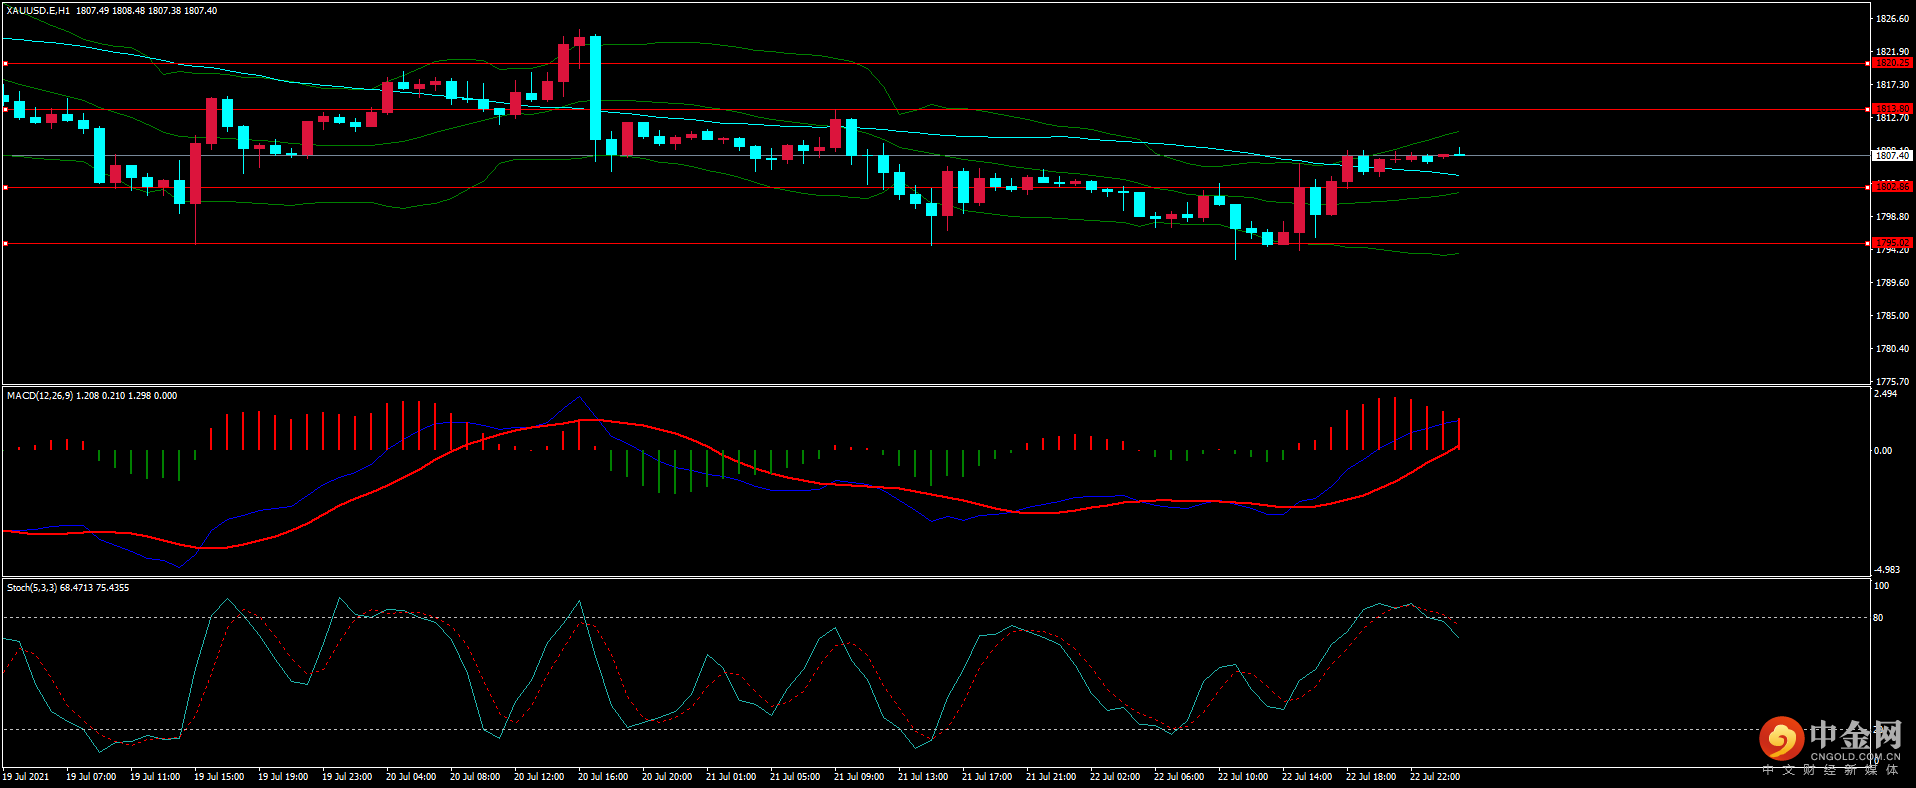The width and height of the screenshot is (1916, 788).
Task: Click the 20 Jul 20:00 time label
Action: pos(667,777)
